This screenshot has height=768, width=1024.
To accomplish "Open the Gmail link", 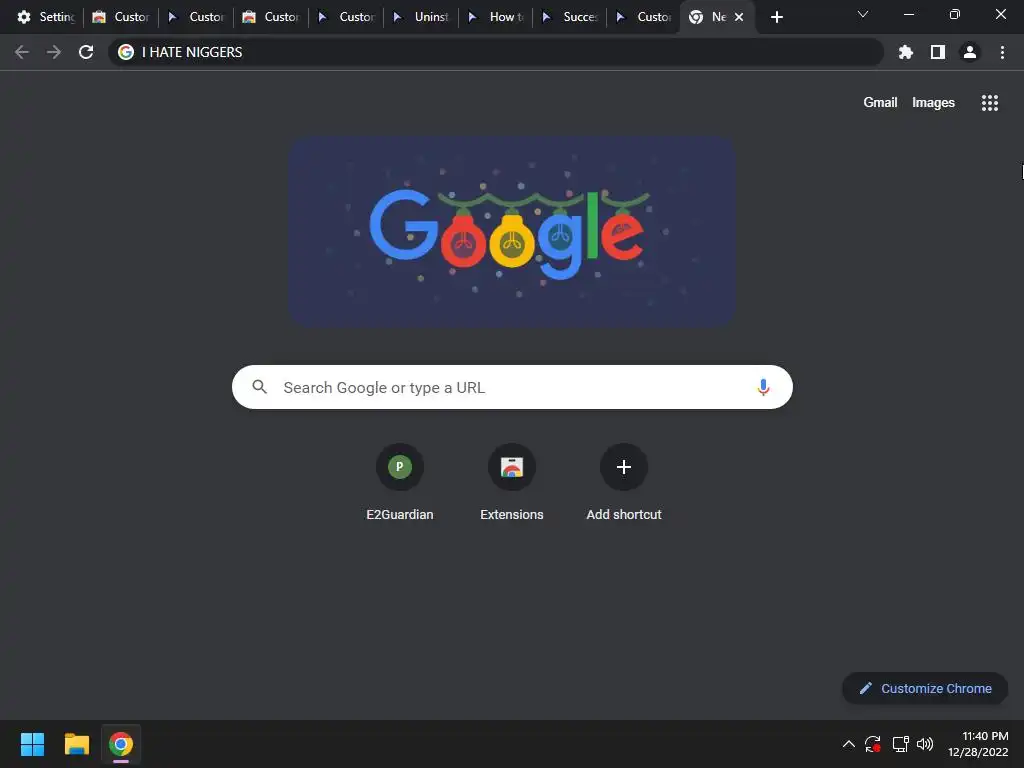I will [880, 103].
